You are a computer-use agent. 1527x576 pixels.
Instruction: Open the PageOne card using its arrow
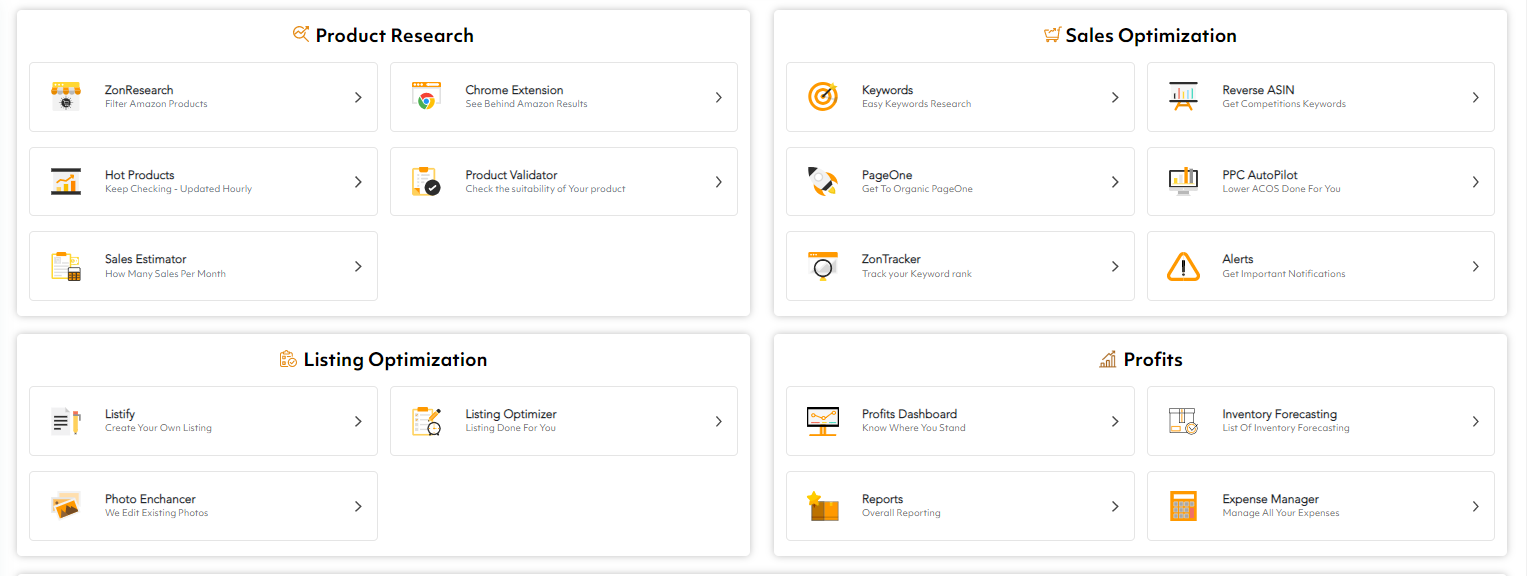point(1115,181)
